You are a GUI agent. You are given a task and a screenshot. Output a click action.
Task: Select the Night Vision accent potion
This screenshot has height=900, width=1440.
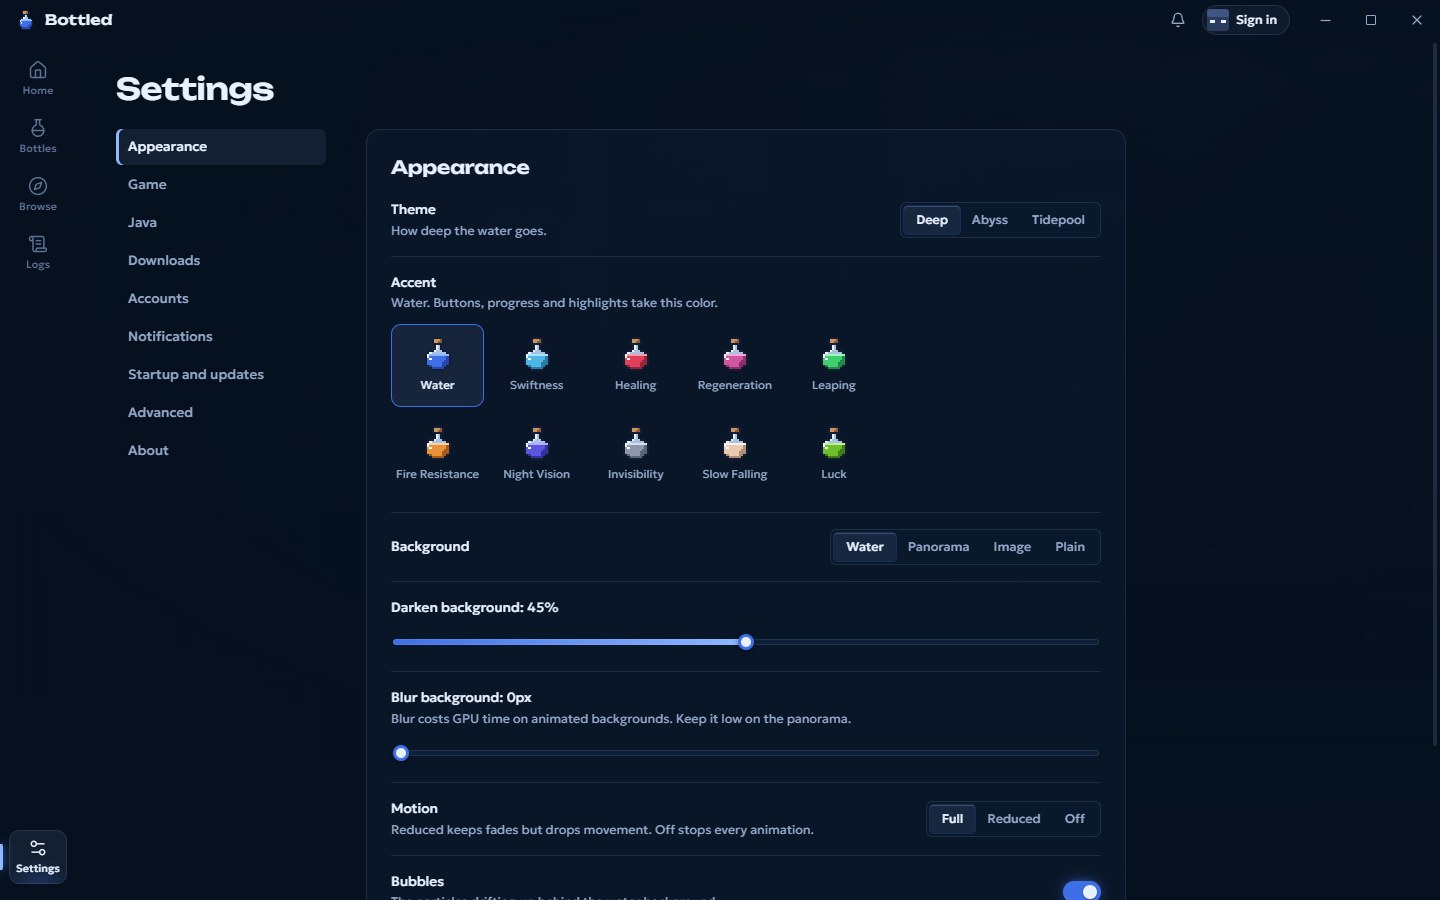pos(537,454)
